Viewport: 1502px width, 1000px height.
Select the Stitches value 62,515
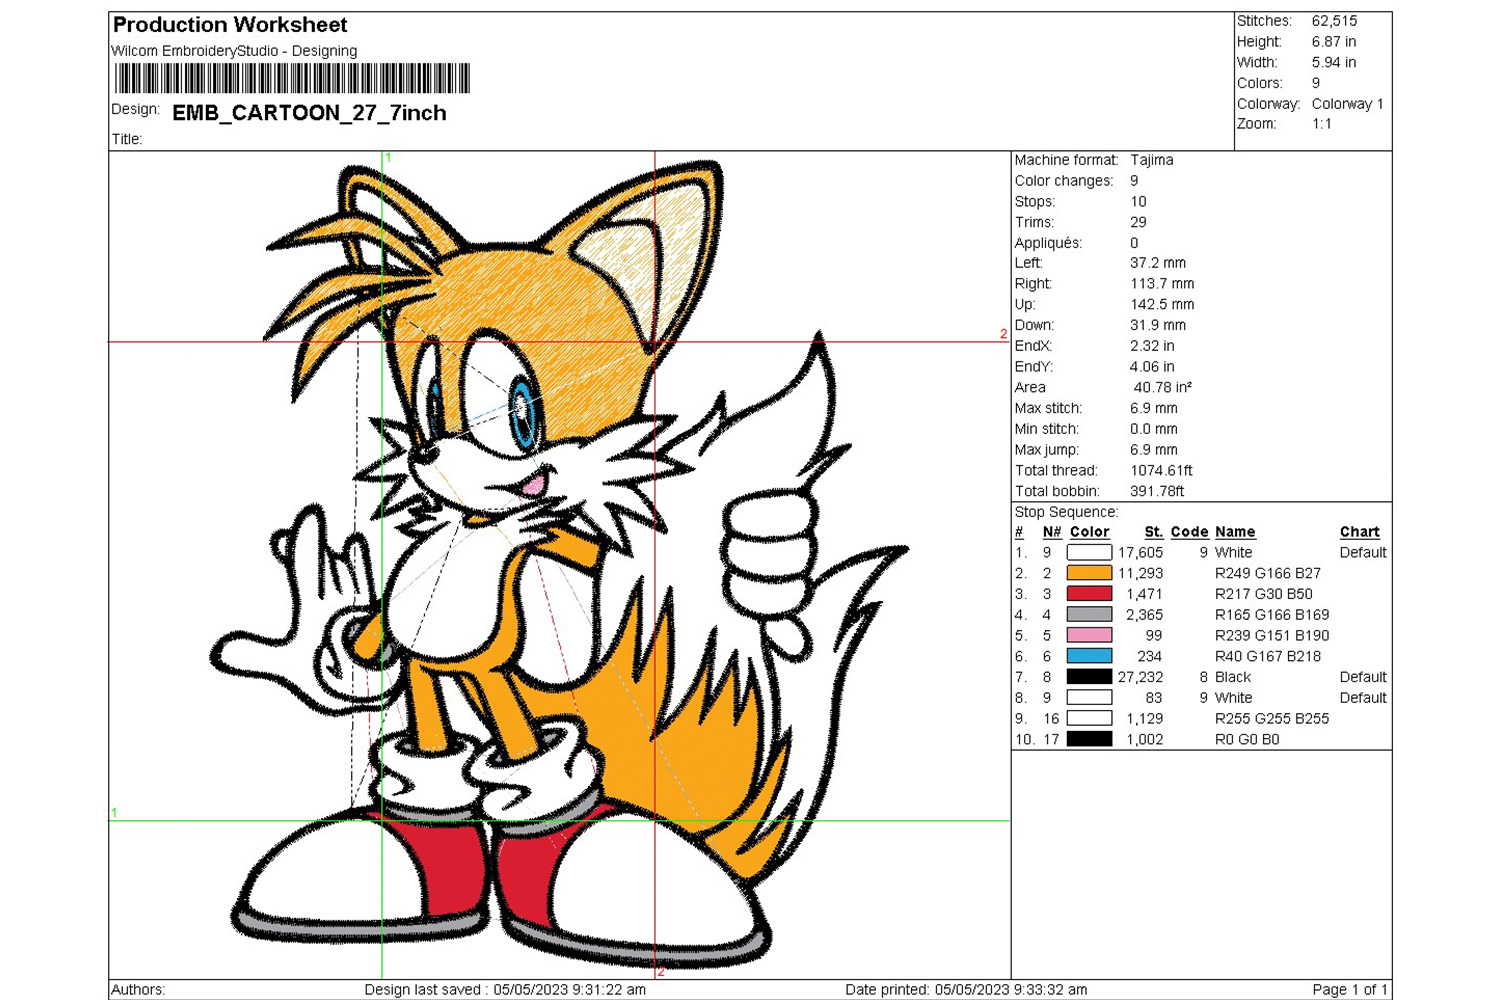pyautogui.click(x=1334, y=21)
